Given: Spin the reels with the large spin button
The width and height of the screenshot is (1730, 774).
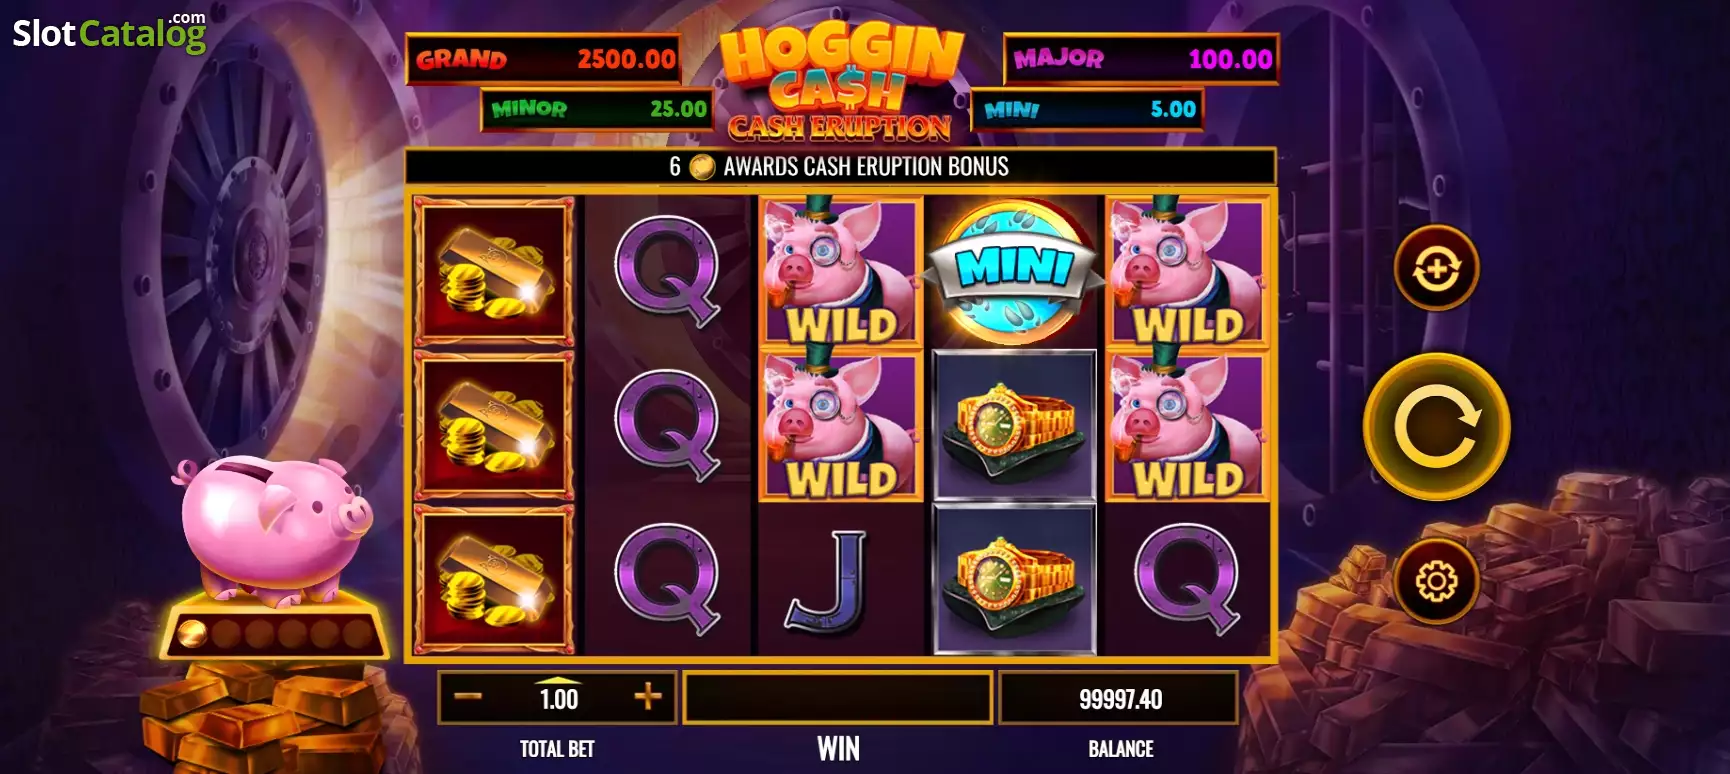Looking at the screenshot, I should 1437,427.
